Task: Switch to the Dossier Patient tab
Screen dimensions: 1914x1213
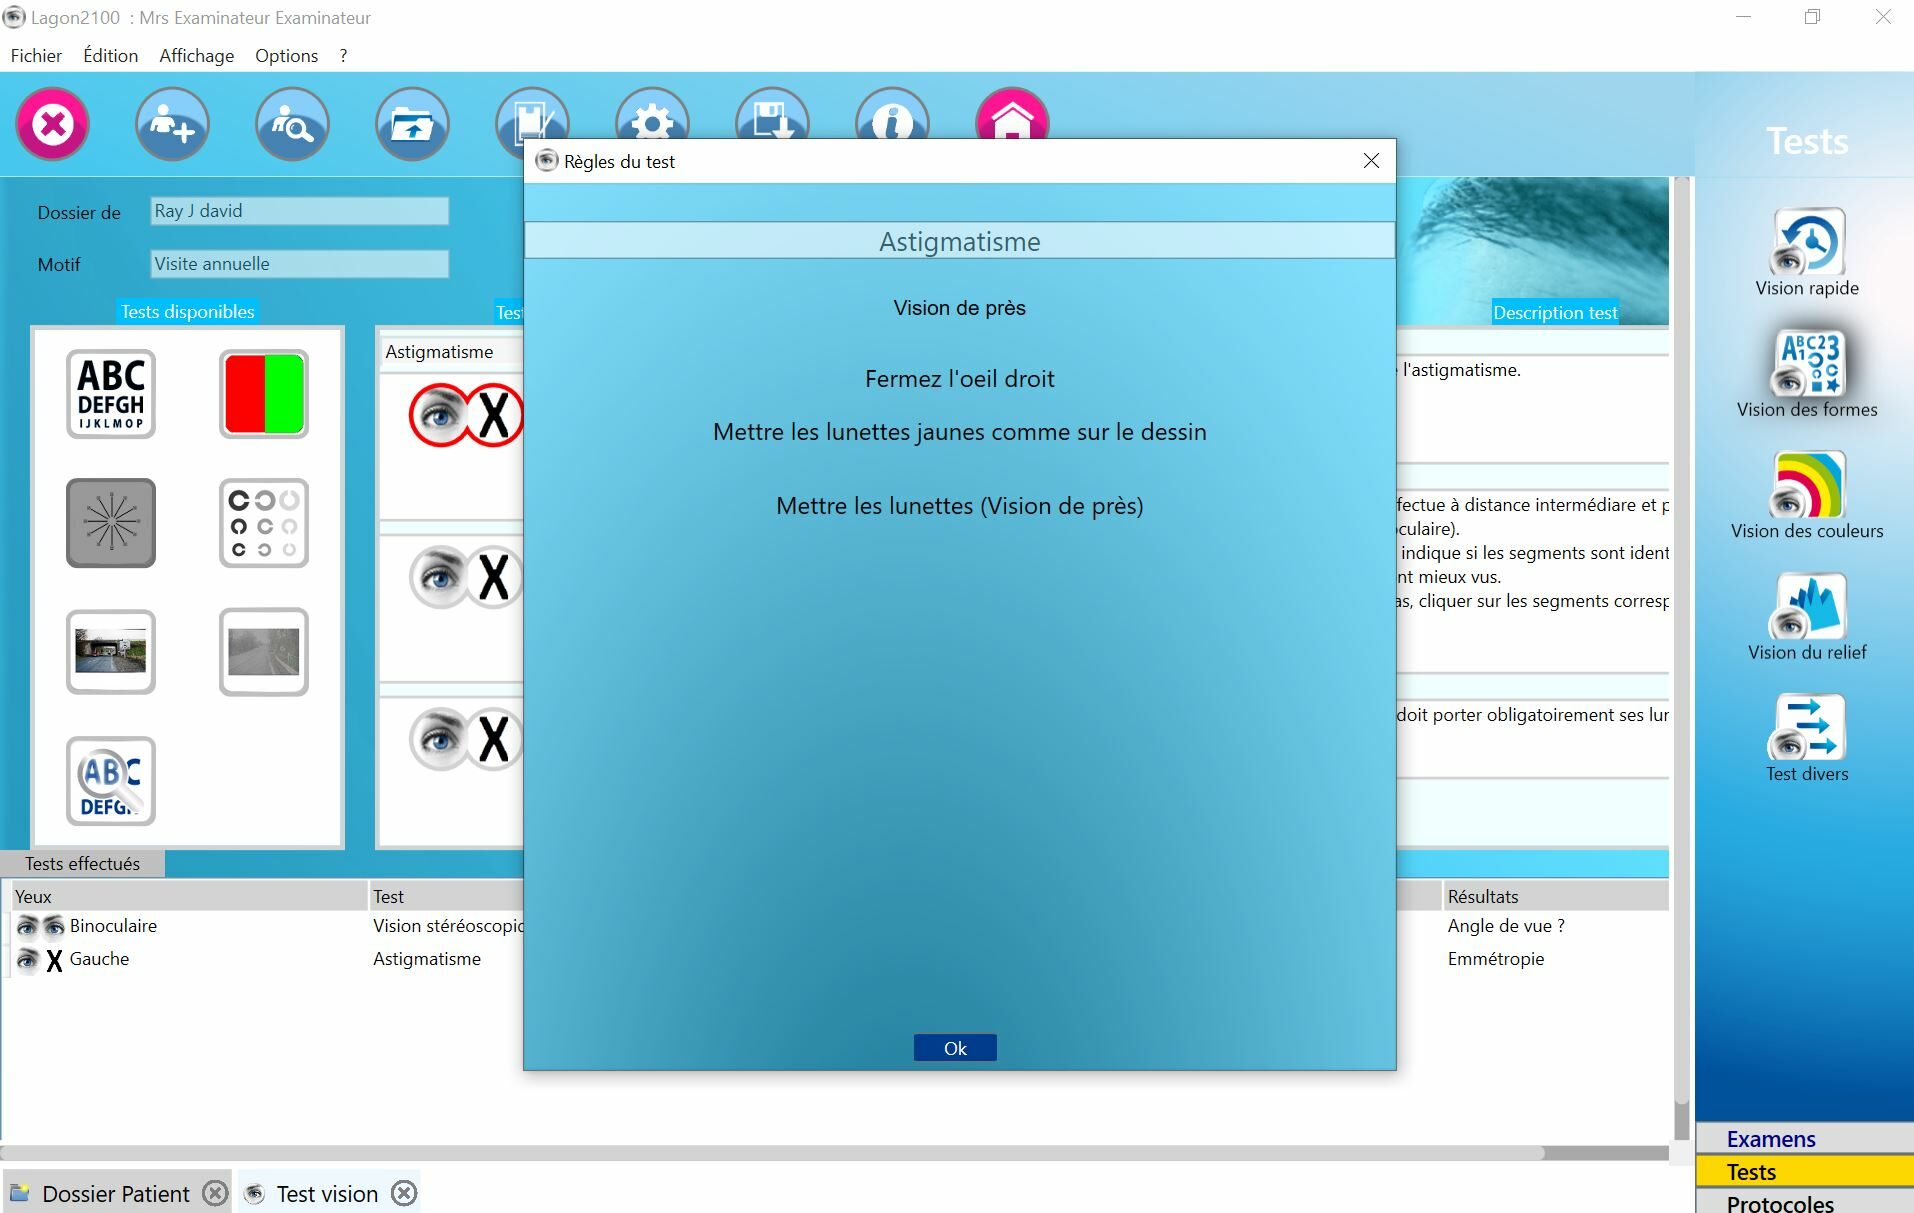Action: coord(115,1194)
